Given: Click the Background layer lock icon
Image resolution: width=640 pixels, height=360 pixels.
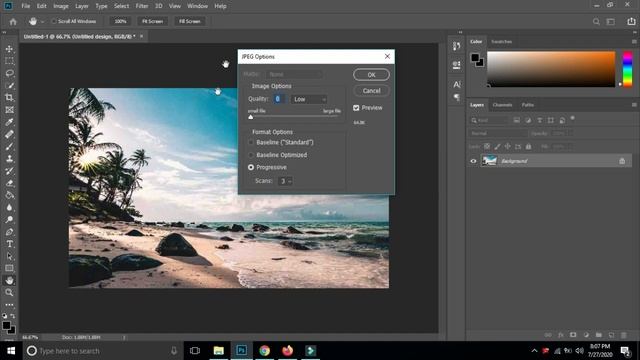Looking at the screenshot, I should [622, 161].
